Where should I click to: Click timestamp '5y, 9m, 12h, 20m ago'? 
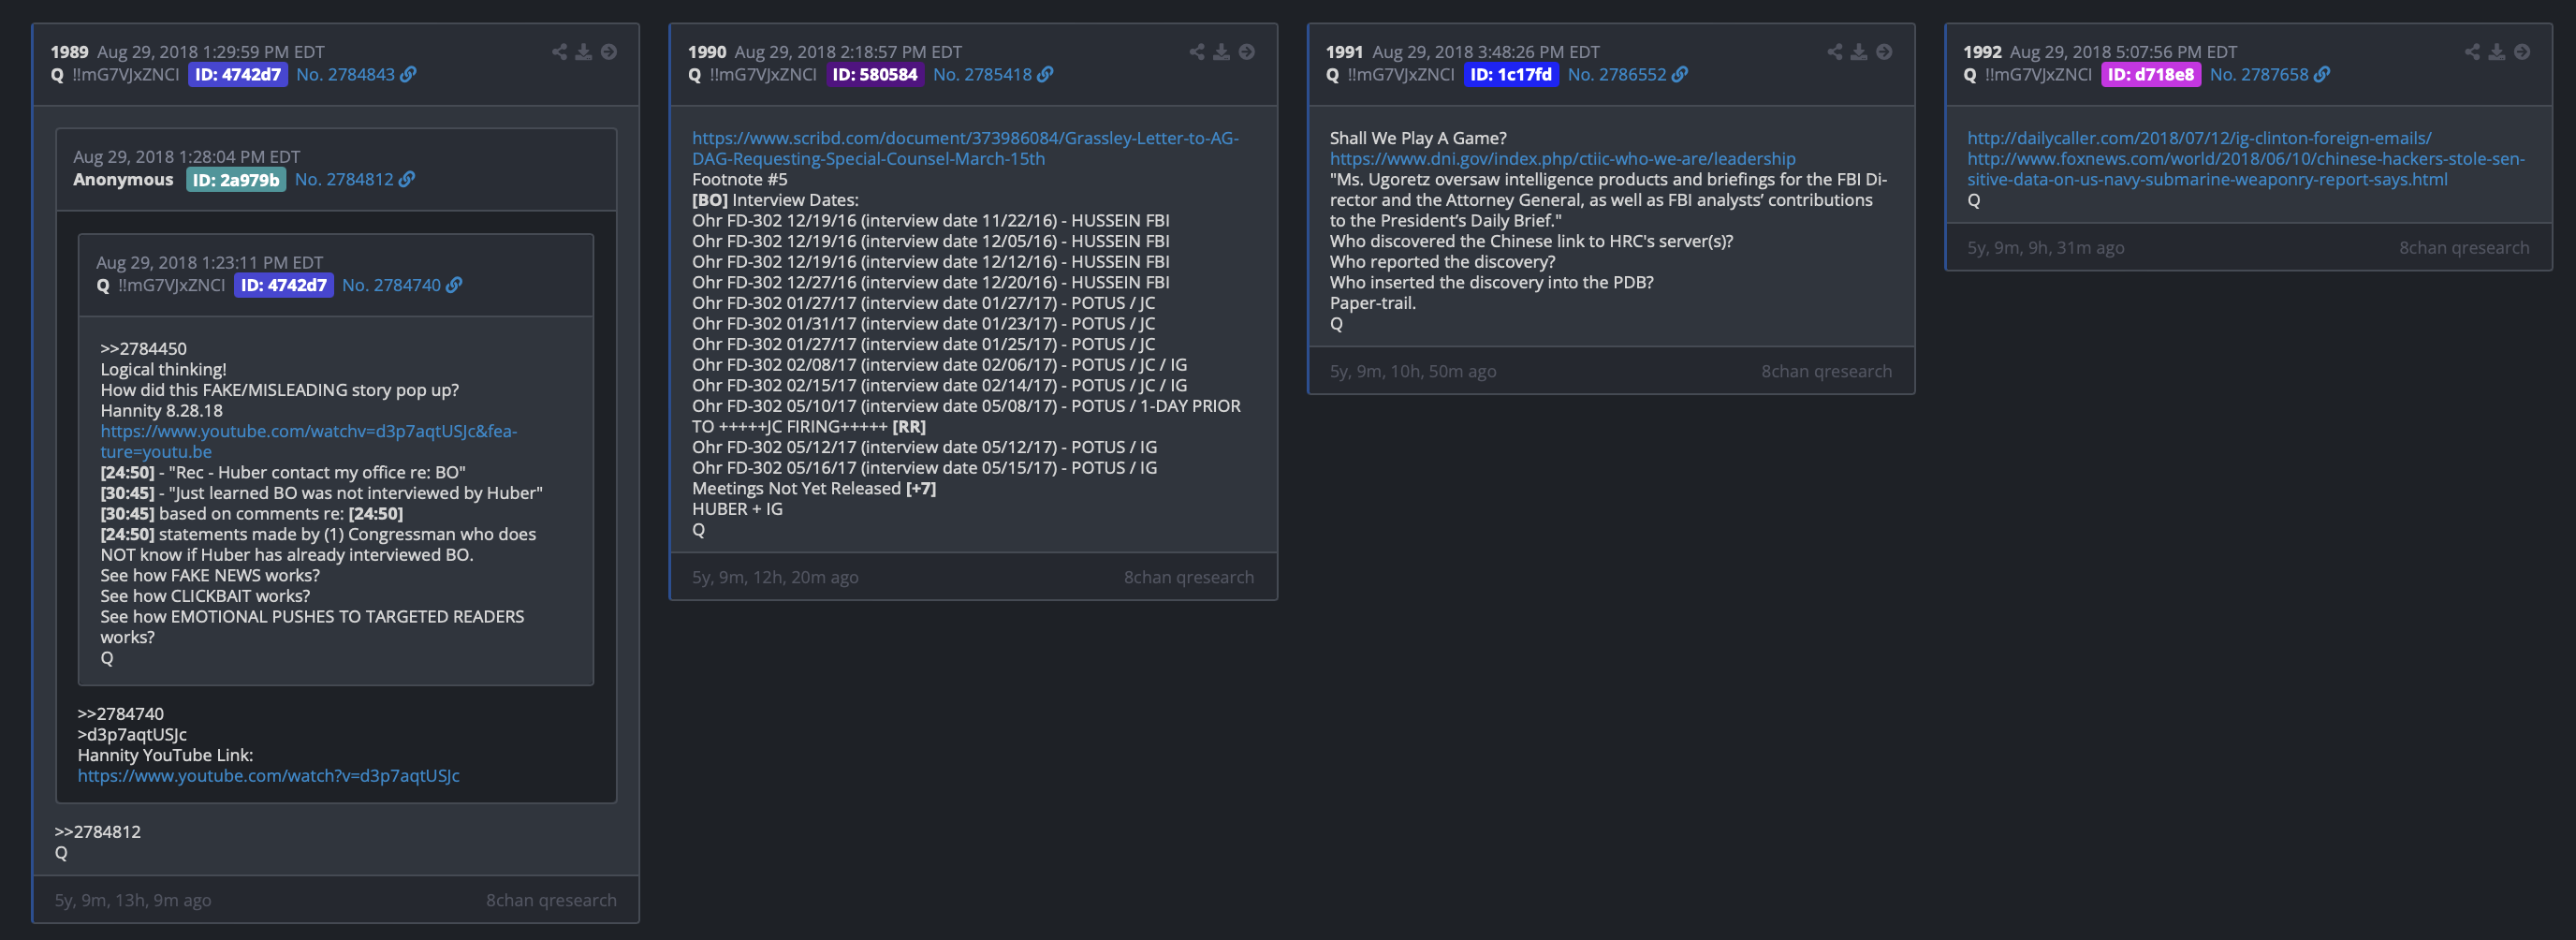775,577
